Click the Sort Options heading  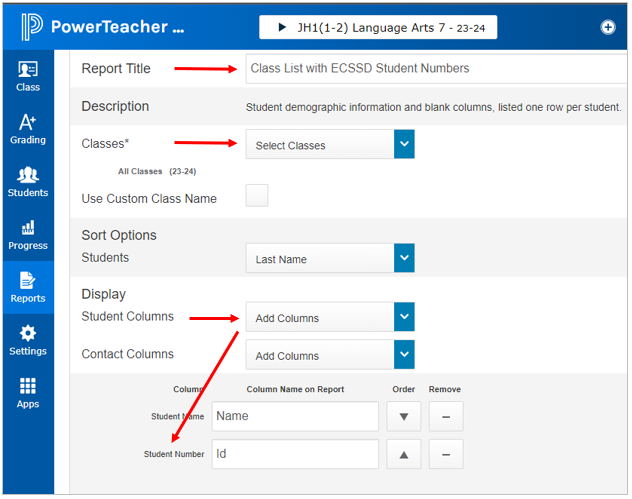(x=119, y=235)
